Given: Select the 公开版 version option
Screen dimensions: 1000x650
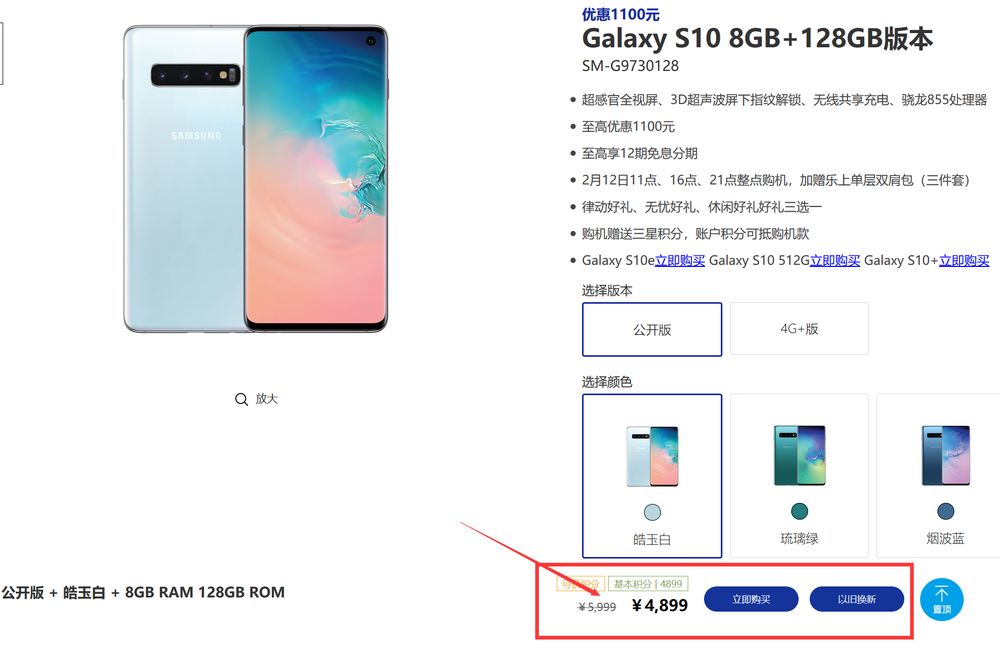Looking at the screenshot, I should tap(652, 329).
